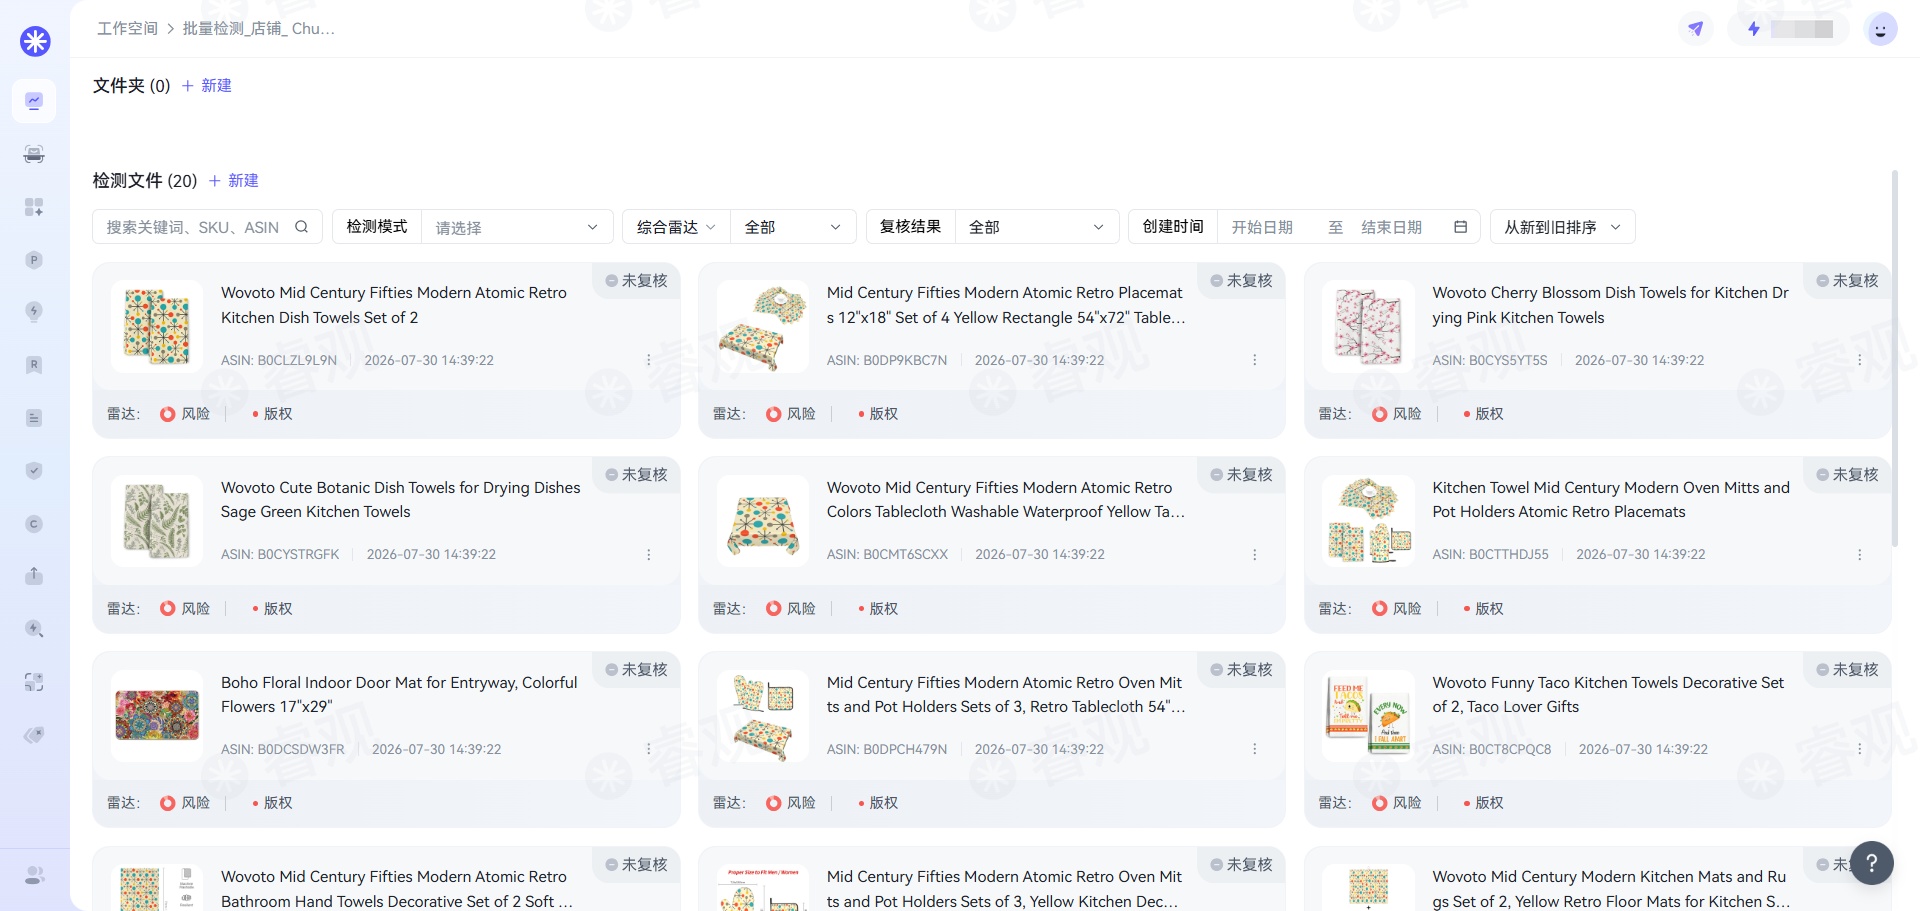Click 风险 radar status on ASIN B0DP9KBC7N card

(791, 414)
